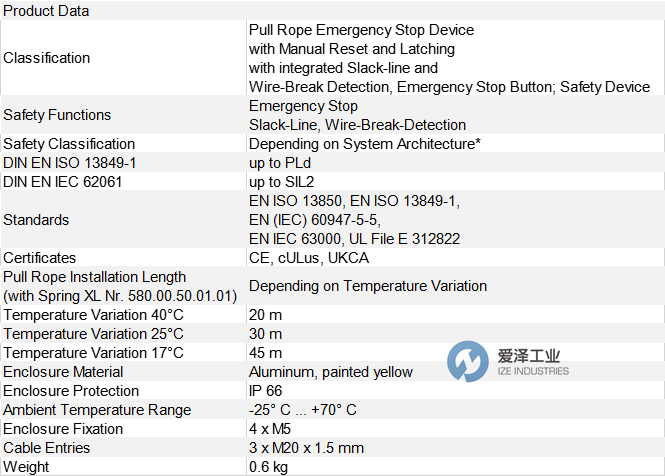Click the '30 m' value cell

point(266,334)
